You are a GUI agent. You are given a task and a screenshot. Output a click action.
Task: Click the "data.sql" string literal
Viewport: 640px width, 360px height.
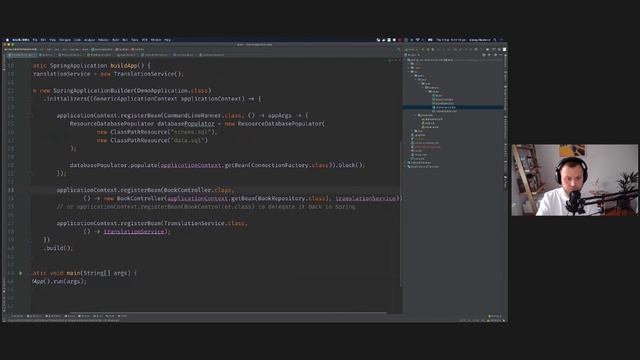188,140
